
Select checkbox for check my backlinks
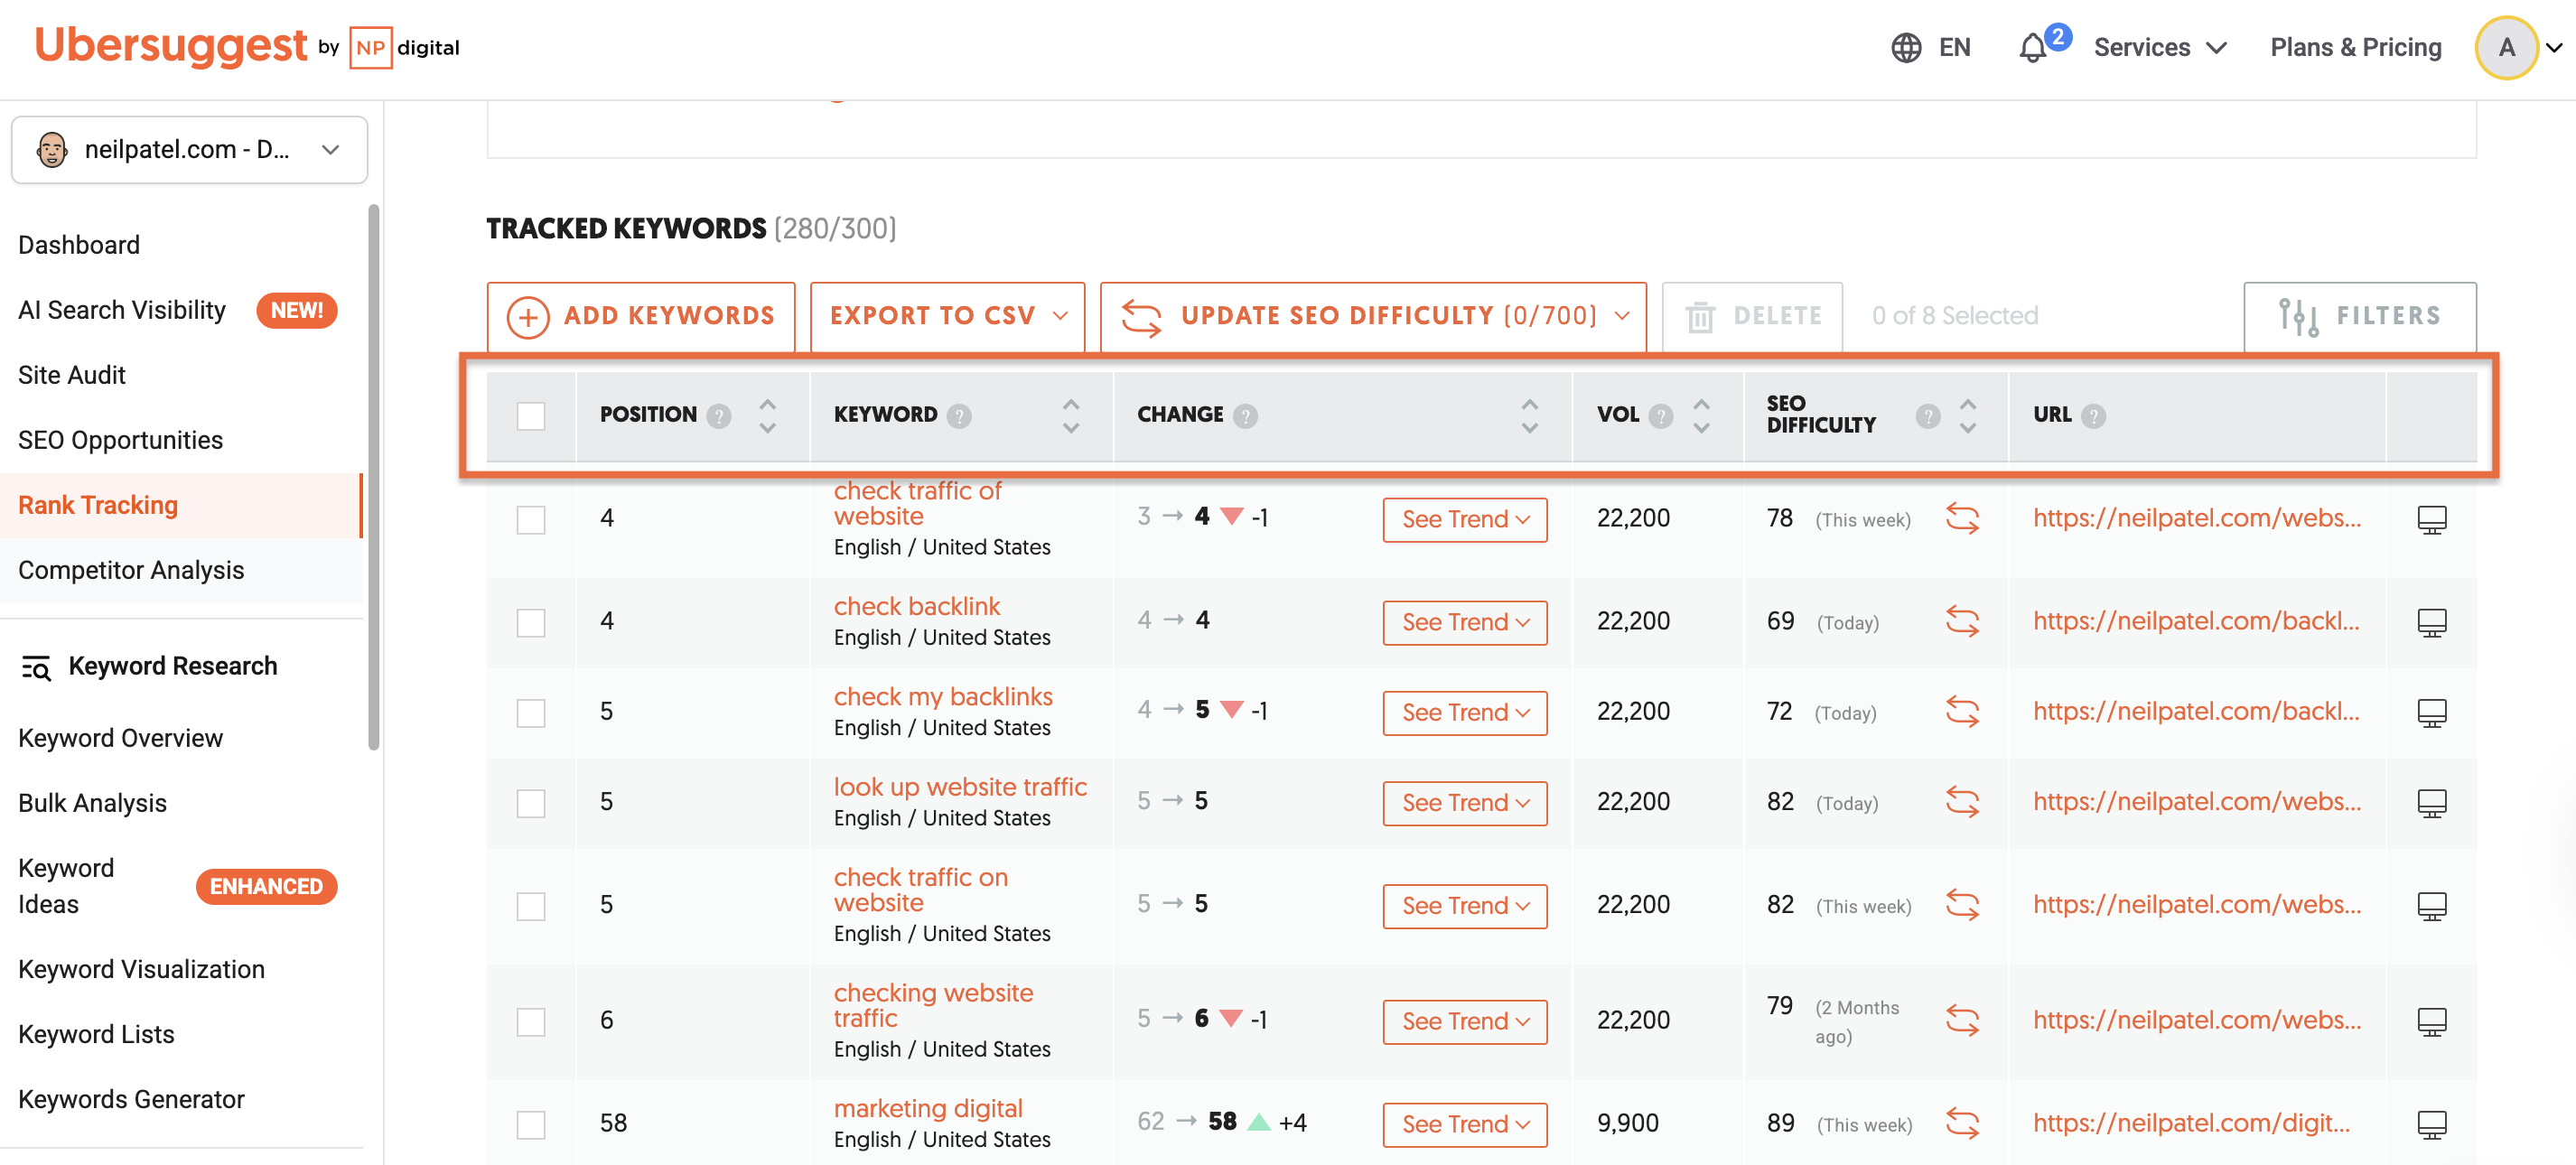(531, 713)
